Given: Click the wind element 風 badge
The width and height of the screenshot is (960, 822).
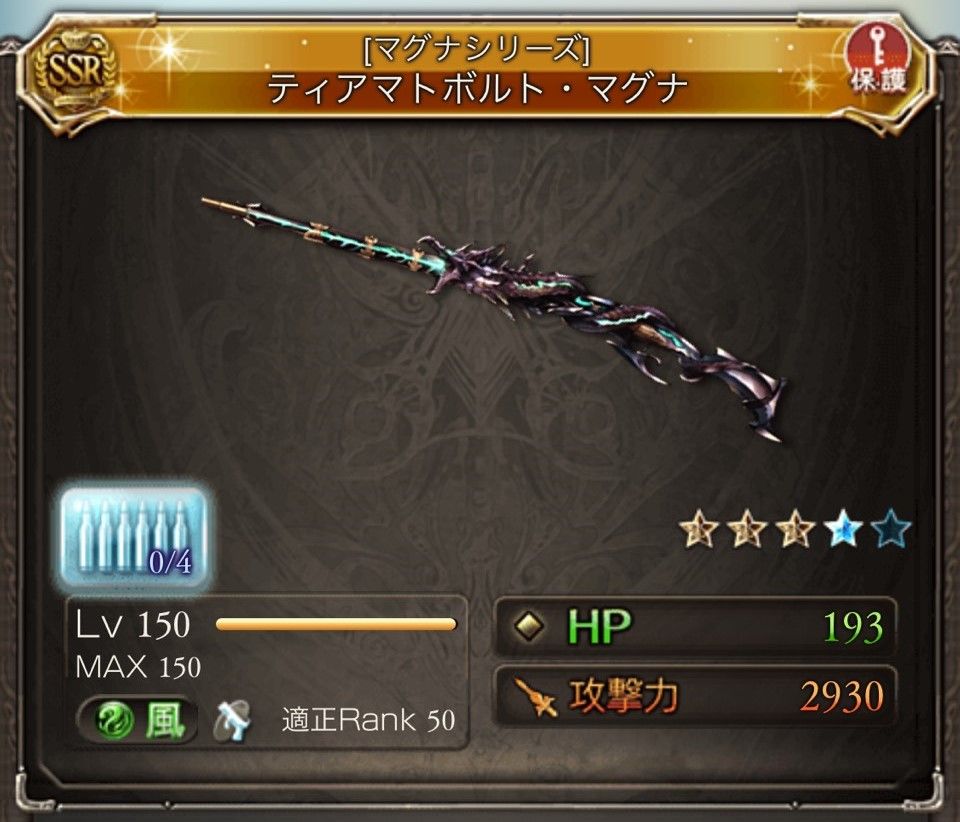Looking at the screenshot, I should click(138, 720).
